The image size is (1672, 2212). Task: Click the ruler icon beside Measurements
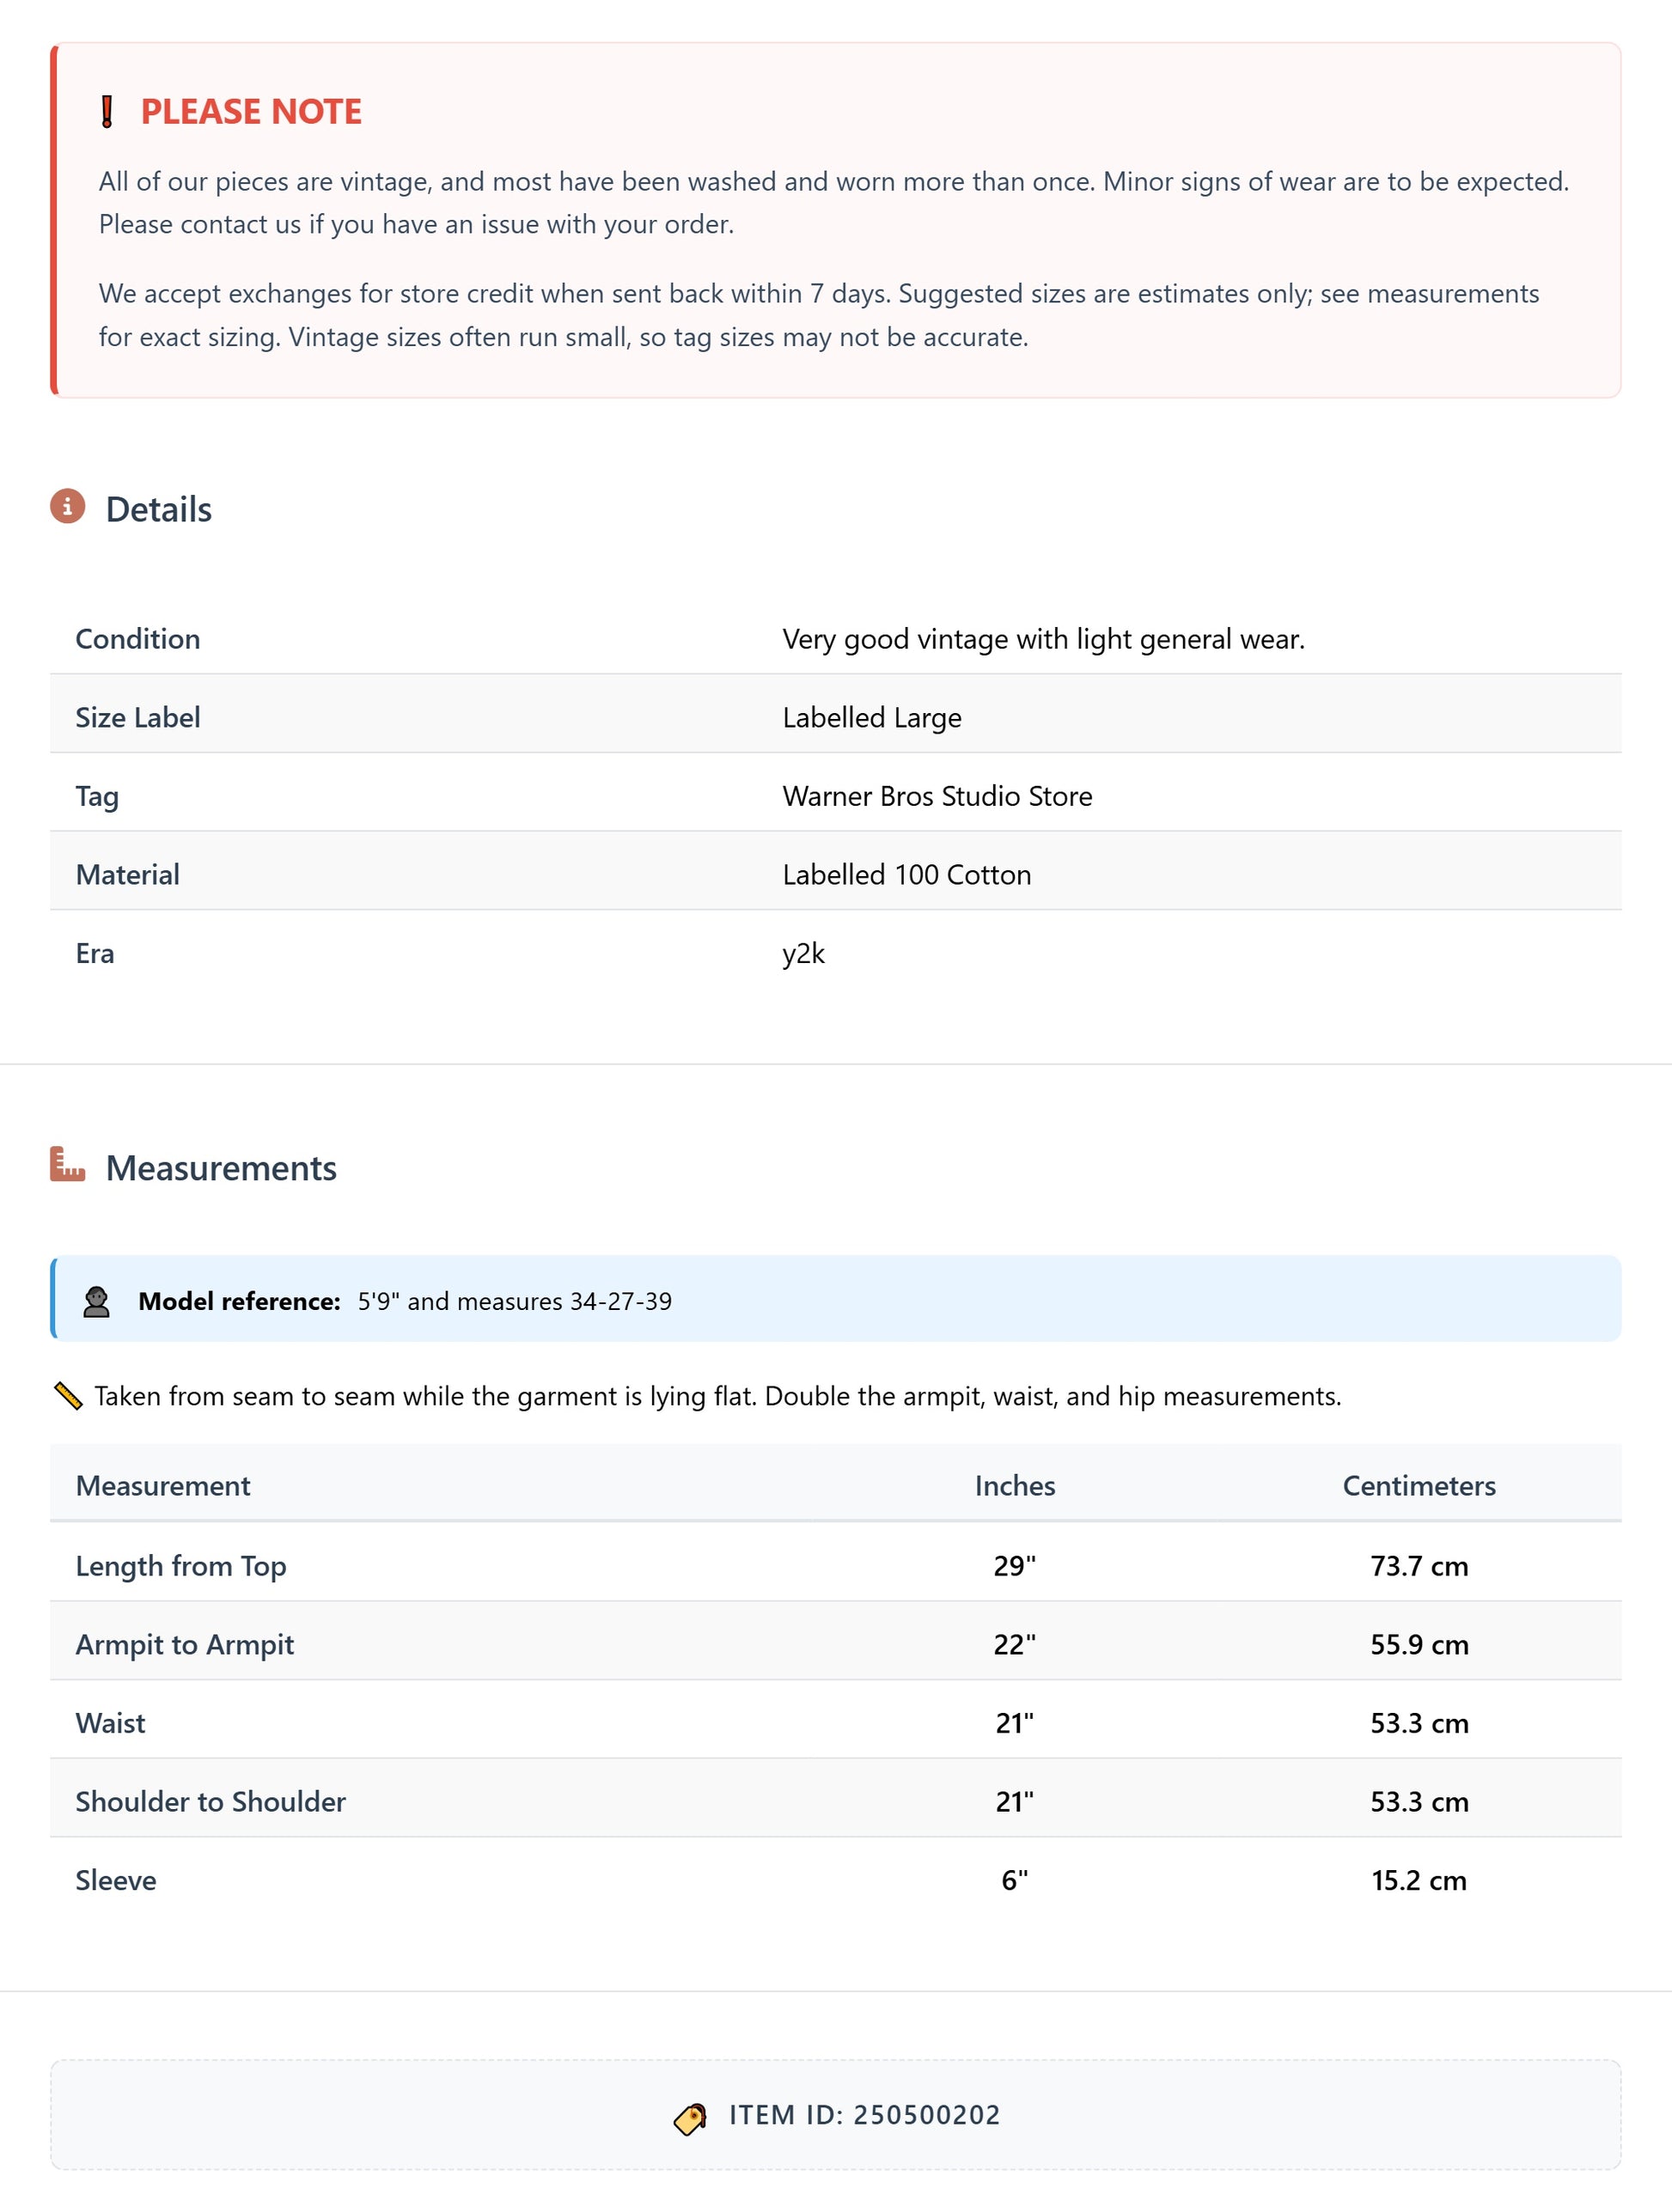(67, 1165)
